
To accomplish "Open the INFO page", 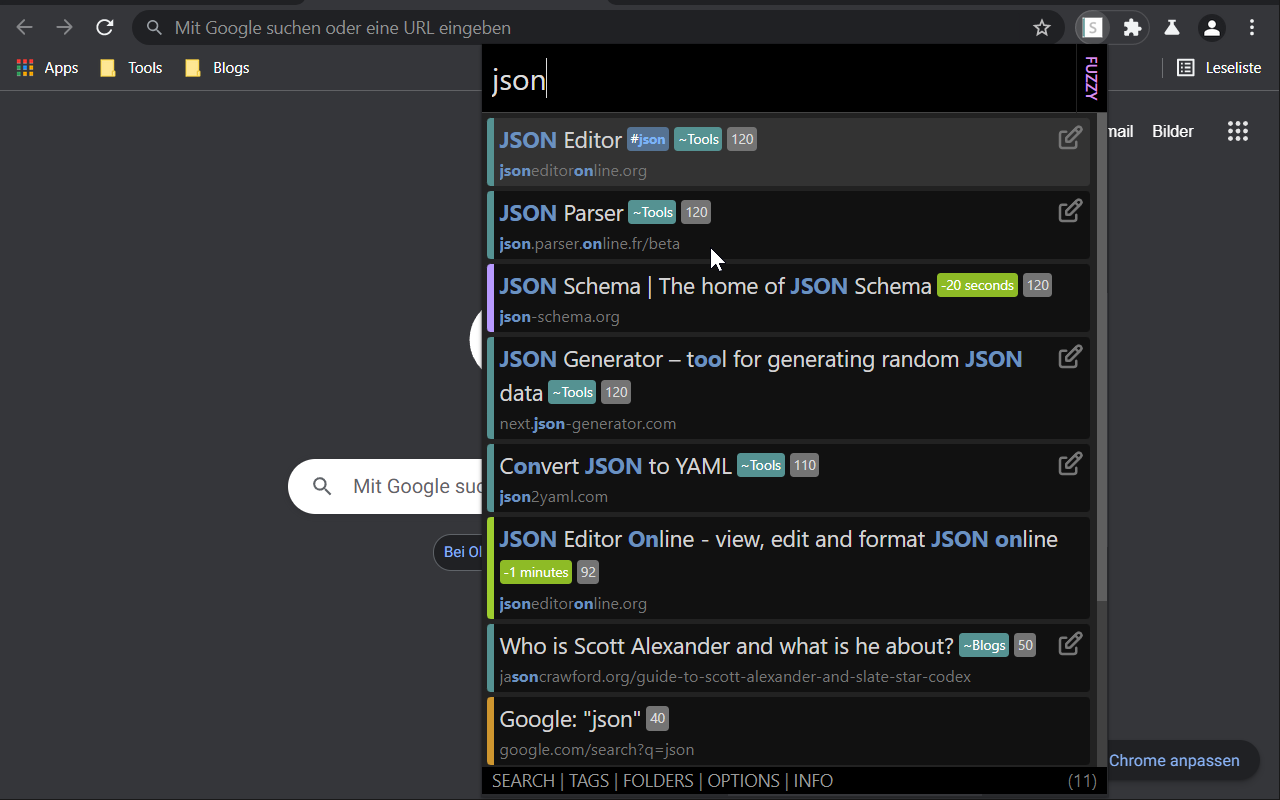I will tap(813, 781).
